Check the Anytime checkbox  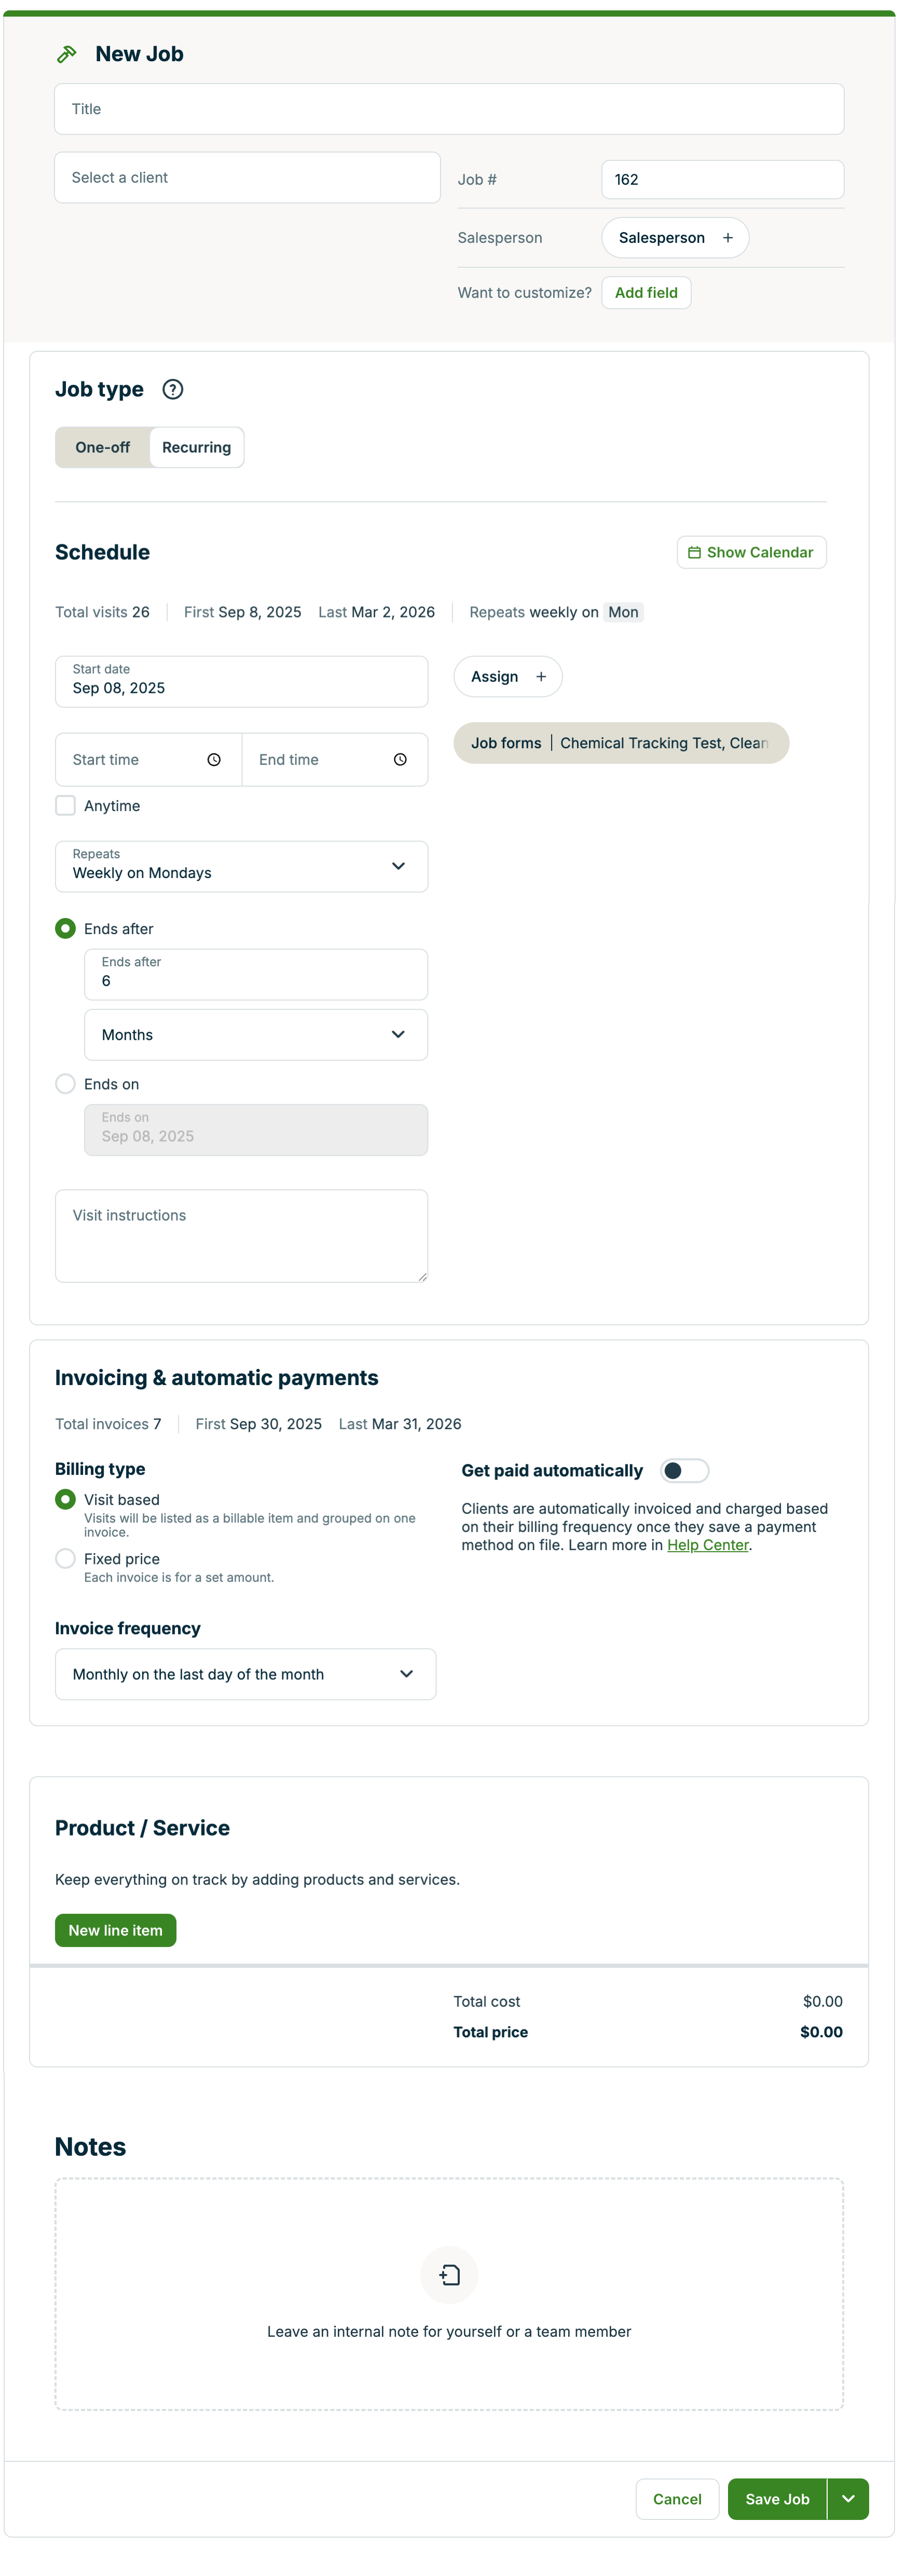click(x=65, y=805)
